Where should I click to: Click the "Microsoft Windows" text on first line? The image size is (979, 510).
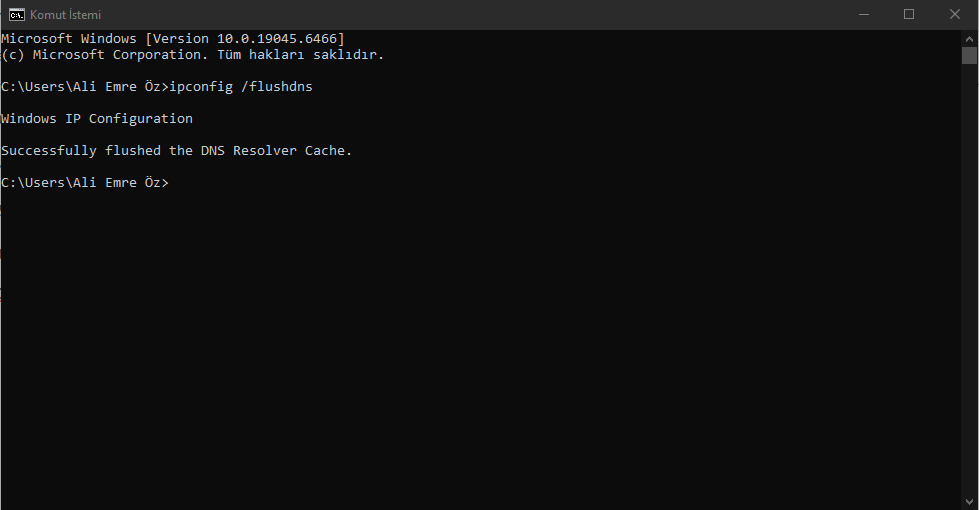tap(69, 38)
